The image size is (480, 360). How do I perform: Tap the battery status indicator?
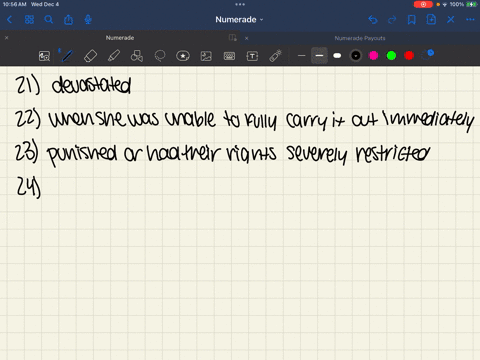point(471,4)
